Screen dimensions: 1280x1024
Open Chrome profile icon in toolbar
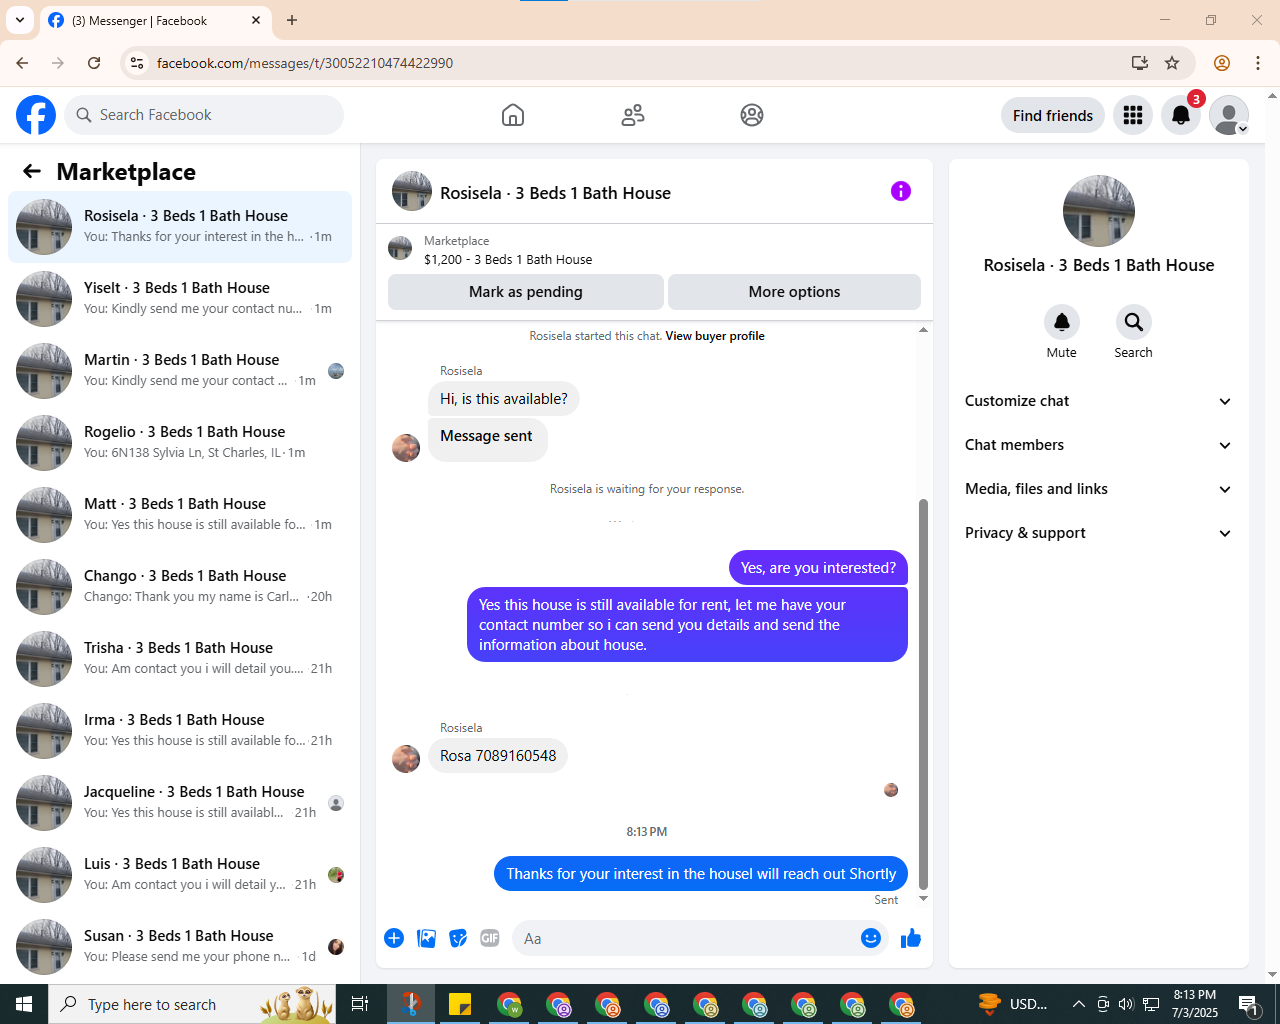coord(1222,63)
